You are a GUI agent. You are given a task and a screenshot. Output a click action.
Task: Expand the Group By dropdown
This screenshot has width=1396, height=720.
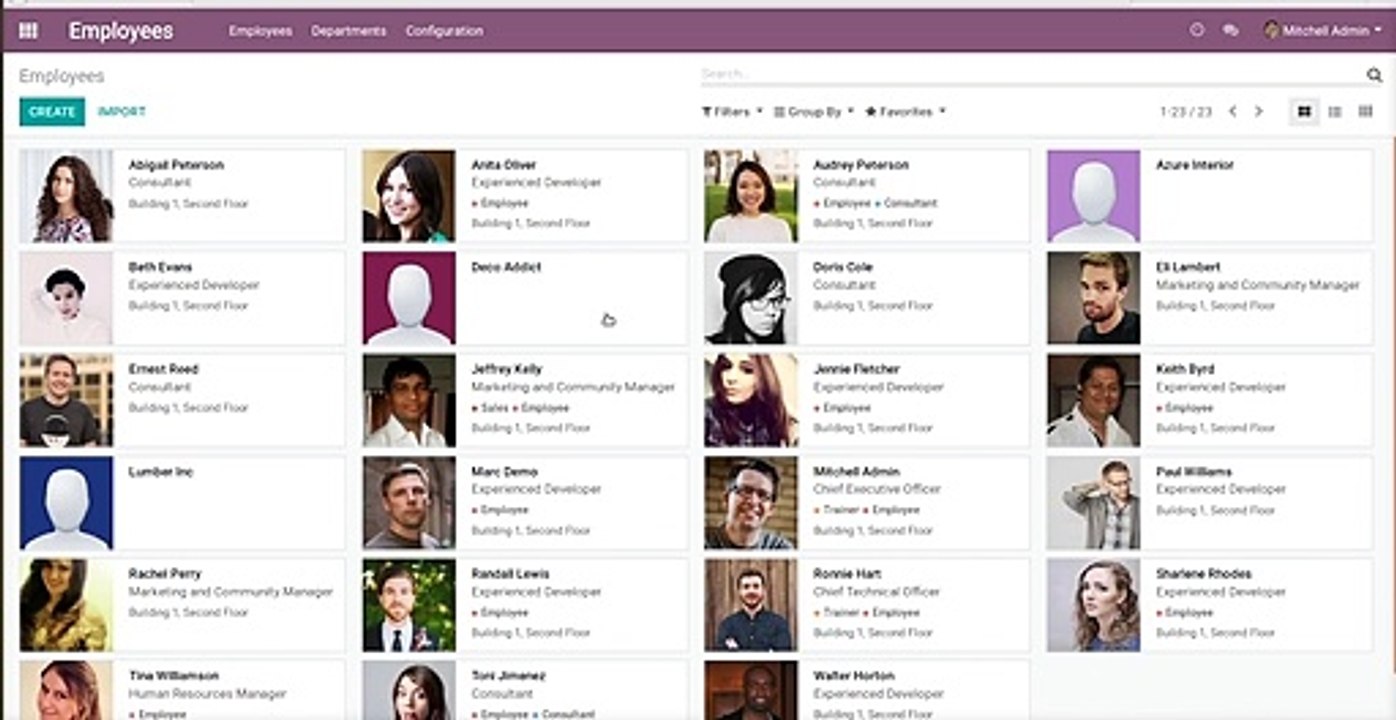814,112
